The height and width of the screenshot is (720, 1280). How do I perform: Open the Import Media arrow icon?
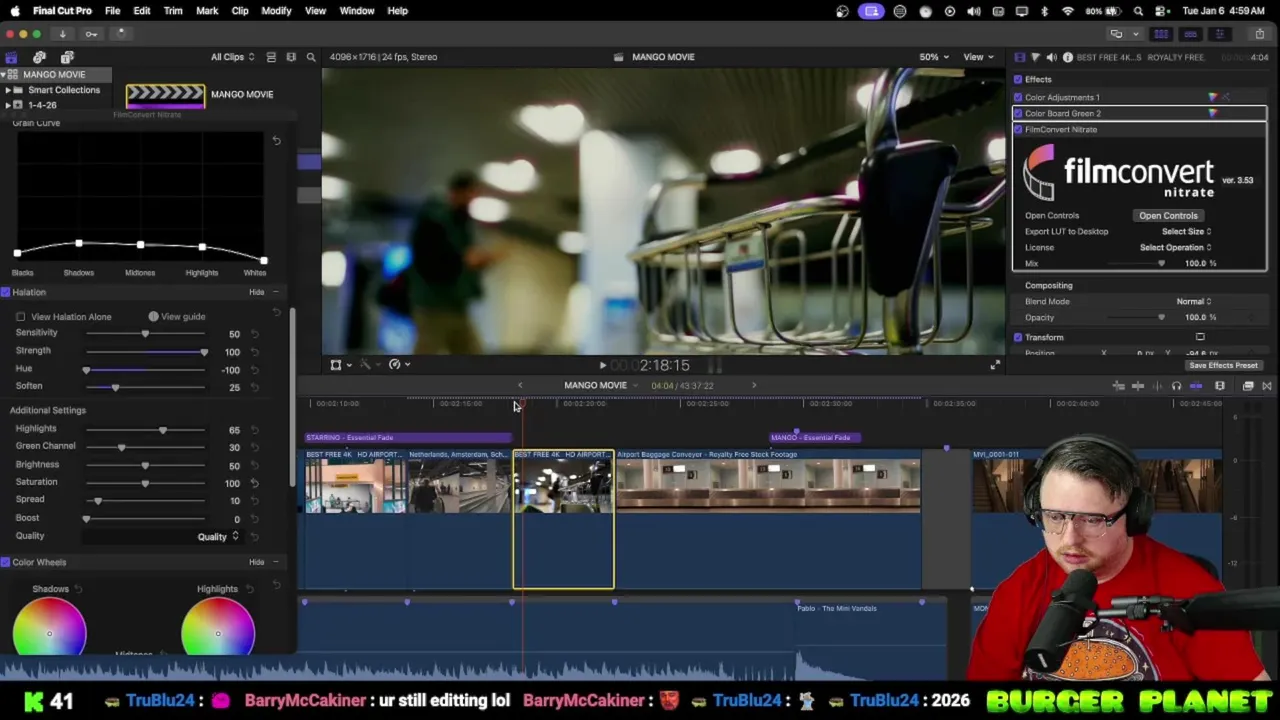coord(62,34)
